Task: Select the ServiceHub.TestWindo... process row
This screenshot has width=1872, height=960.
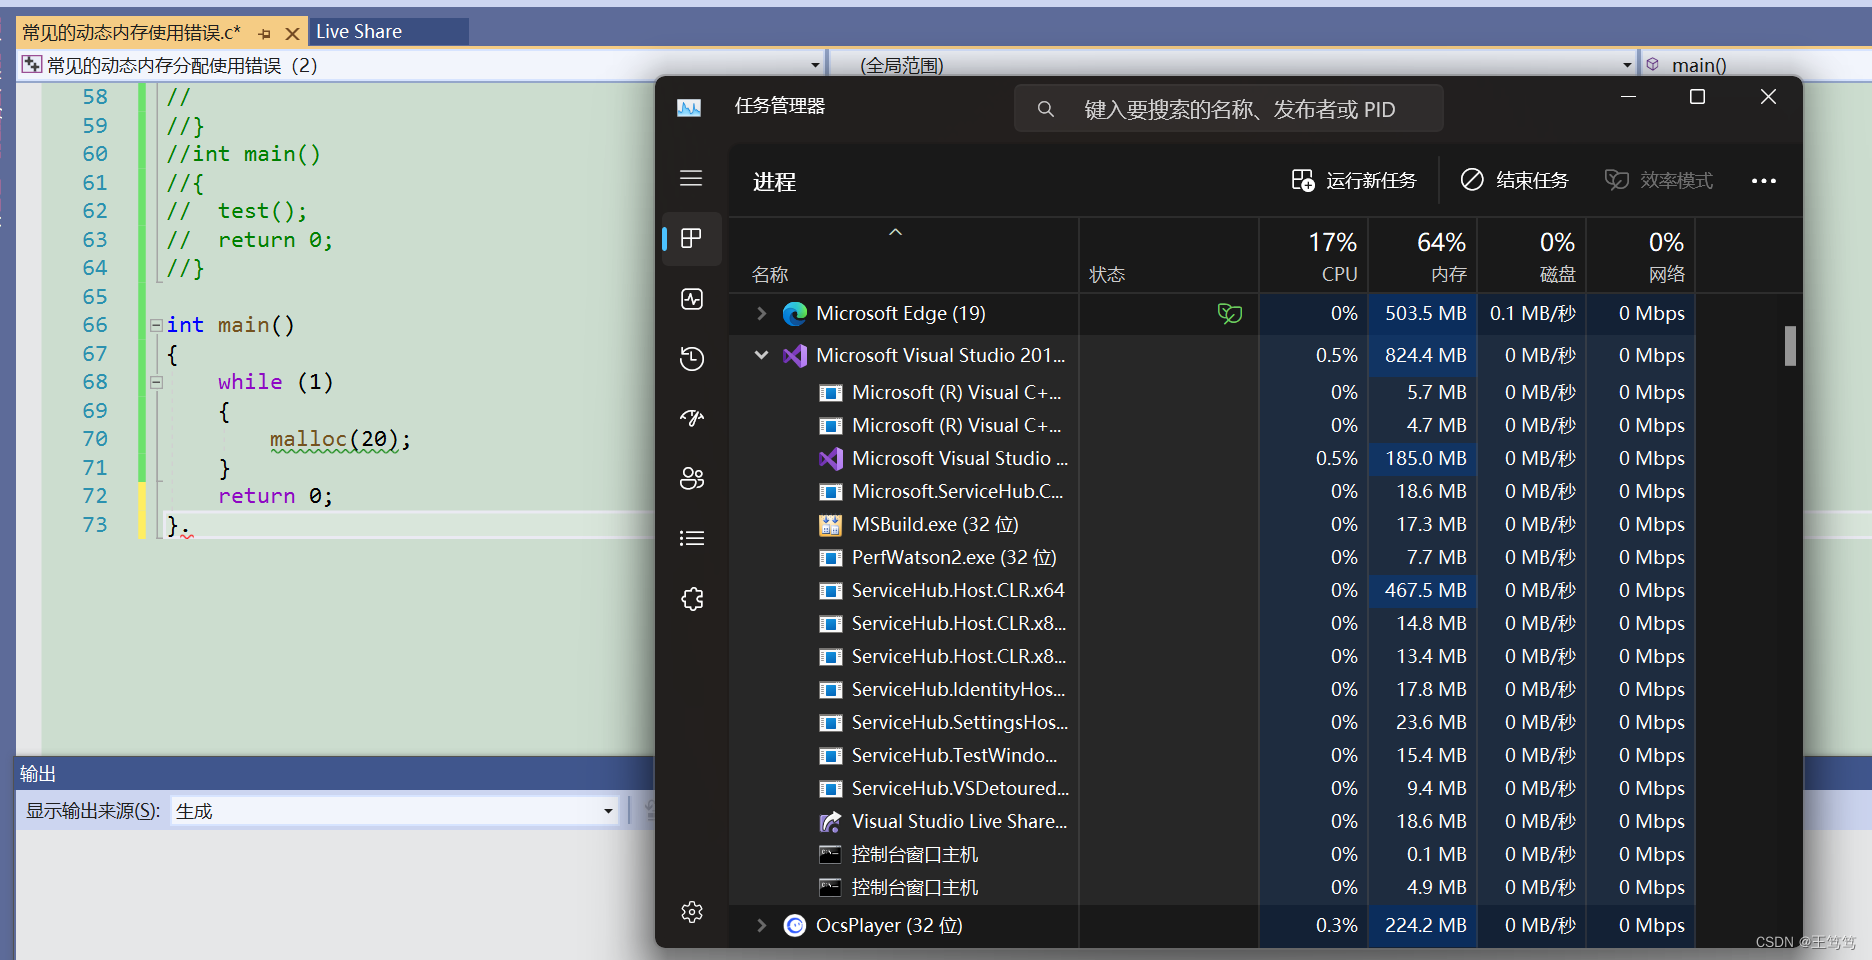Action: 1212,756
